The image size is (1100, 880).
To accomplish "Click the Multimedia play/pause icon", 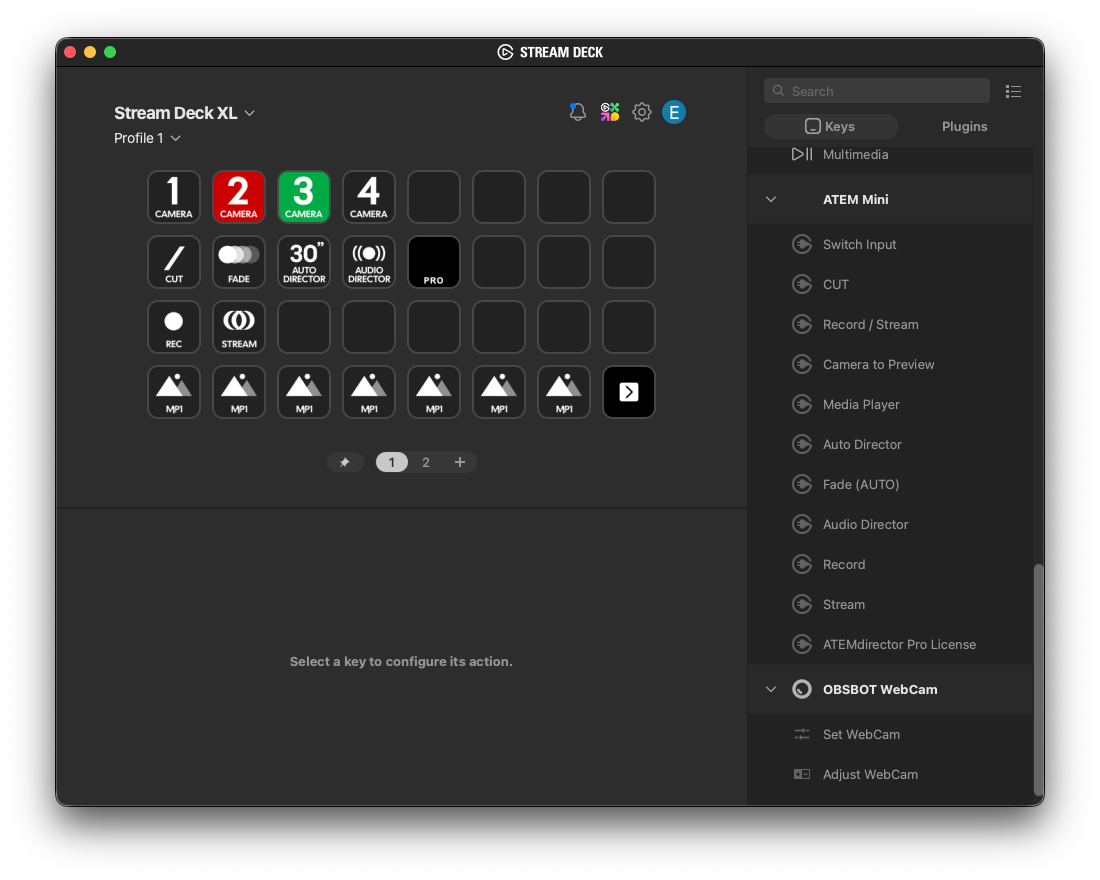I will 802,154.
